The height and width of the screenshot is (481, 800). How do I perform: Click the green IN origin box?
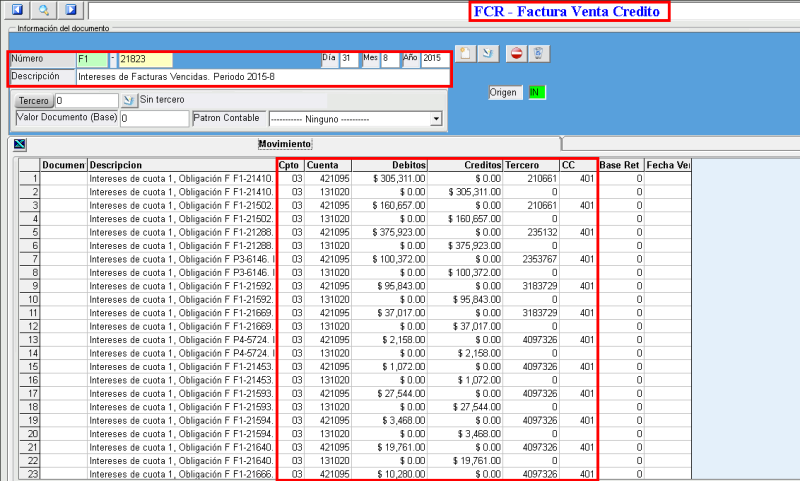pyautogui.click(x=537, y=93)
